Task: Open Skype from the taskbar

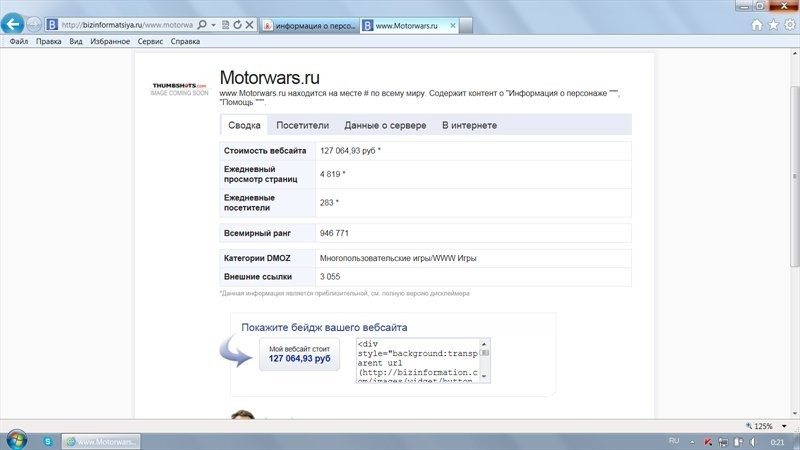Action: [48, 441]
